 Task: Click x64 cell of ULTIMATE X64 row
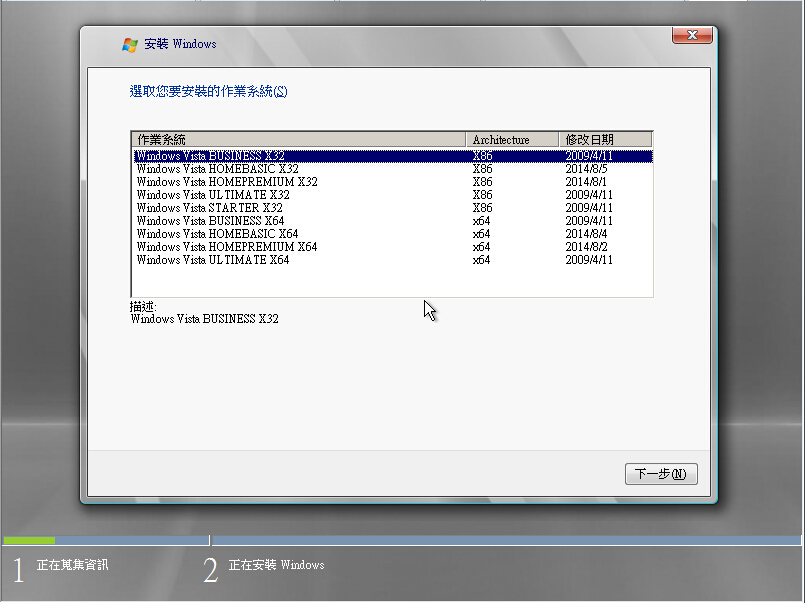tap(482, 260)
